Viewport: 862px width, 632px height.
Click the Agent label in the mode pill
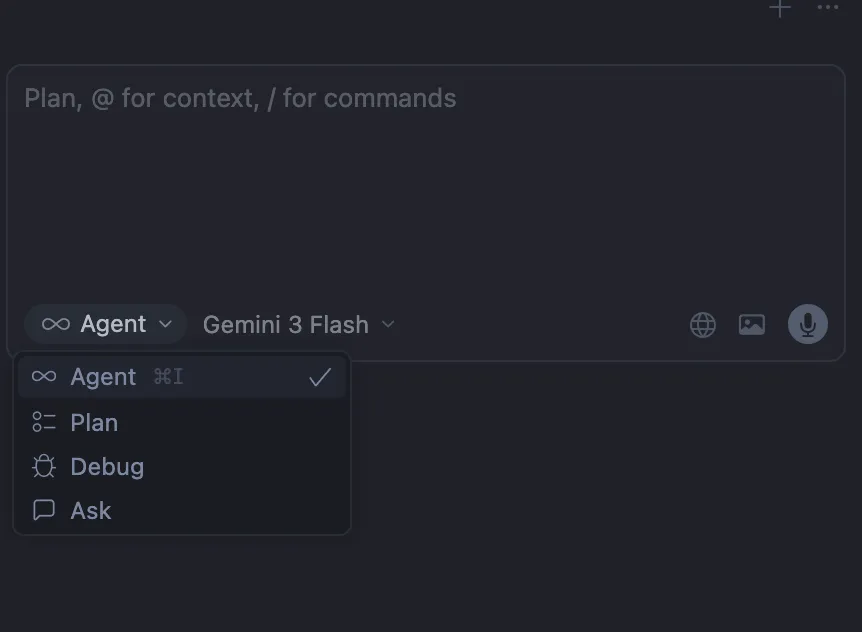[113, 324]
